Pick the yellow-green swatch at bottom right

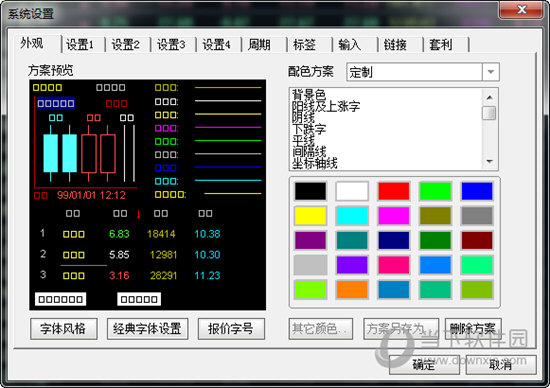pos(477,289)
